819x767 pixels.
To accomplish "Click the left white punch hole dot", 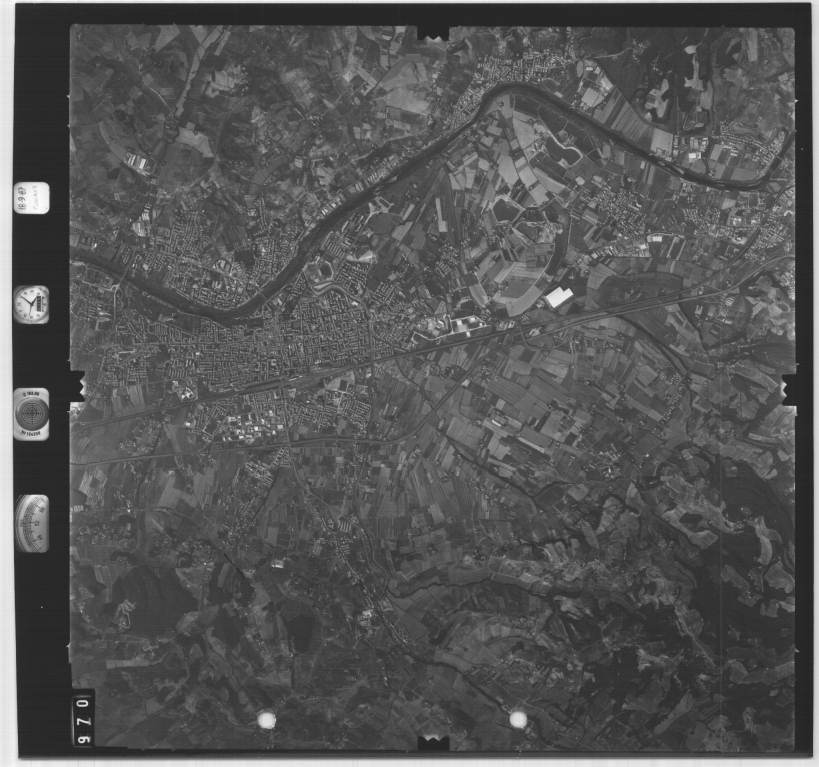I will tap(267, 718).
